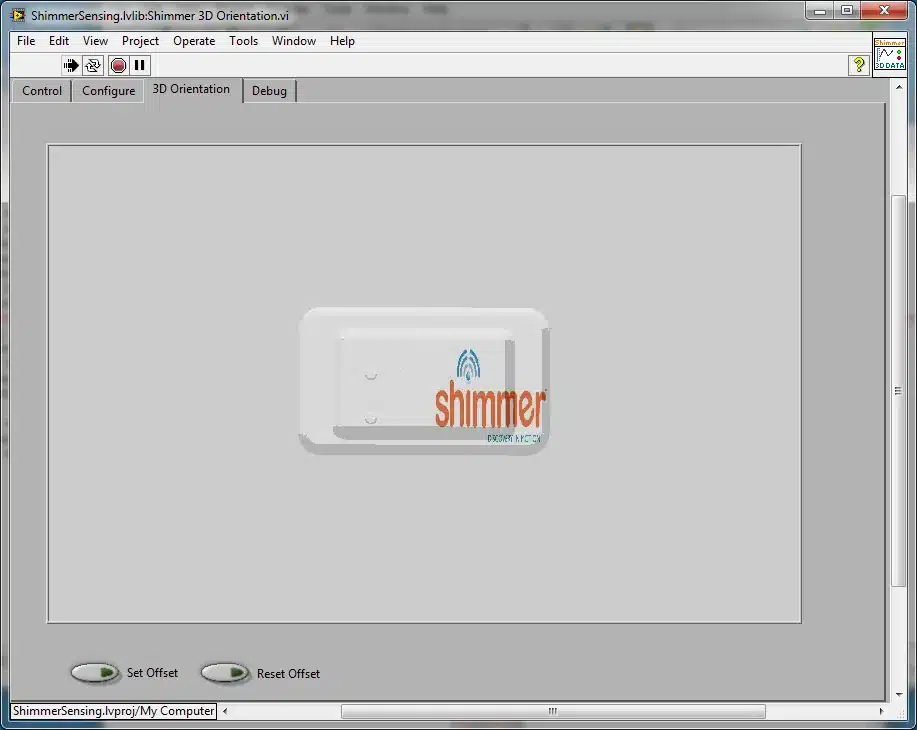The width and height of the screenshot is (917, 730).
Task: Click the vertical scrollbar down arrow
Action: [x=899, y=694]
